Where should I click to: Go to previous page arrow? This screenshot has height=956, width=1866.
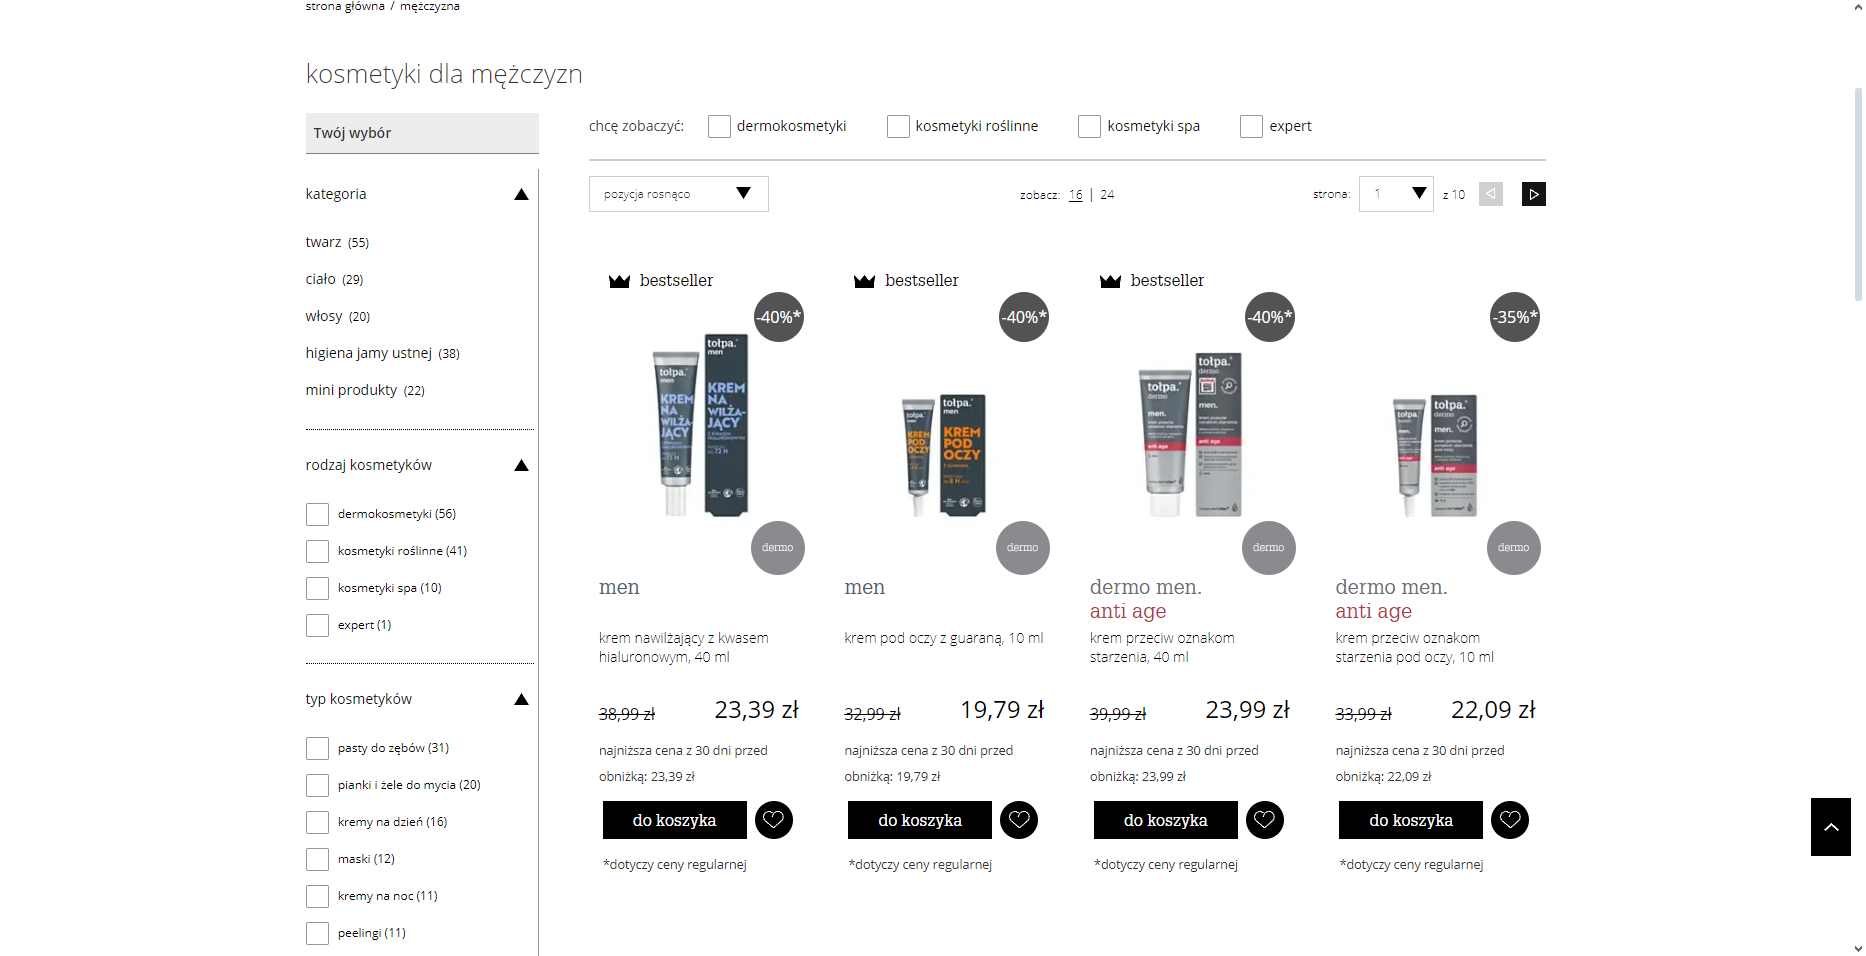click(x=1491, y=194)
